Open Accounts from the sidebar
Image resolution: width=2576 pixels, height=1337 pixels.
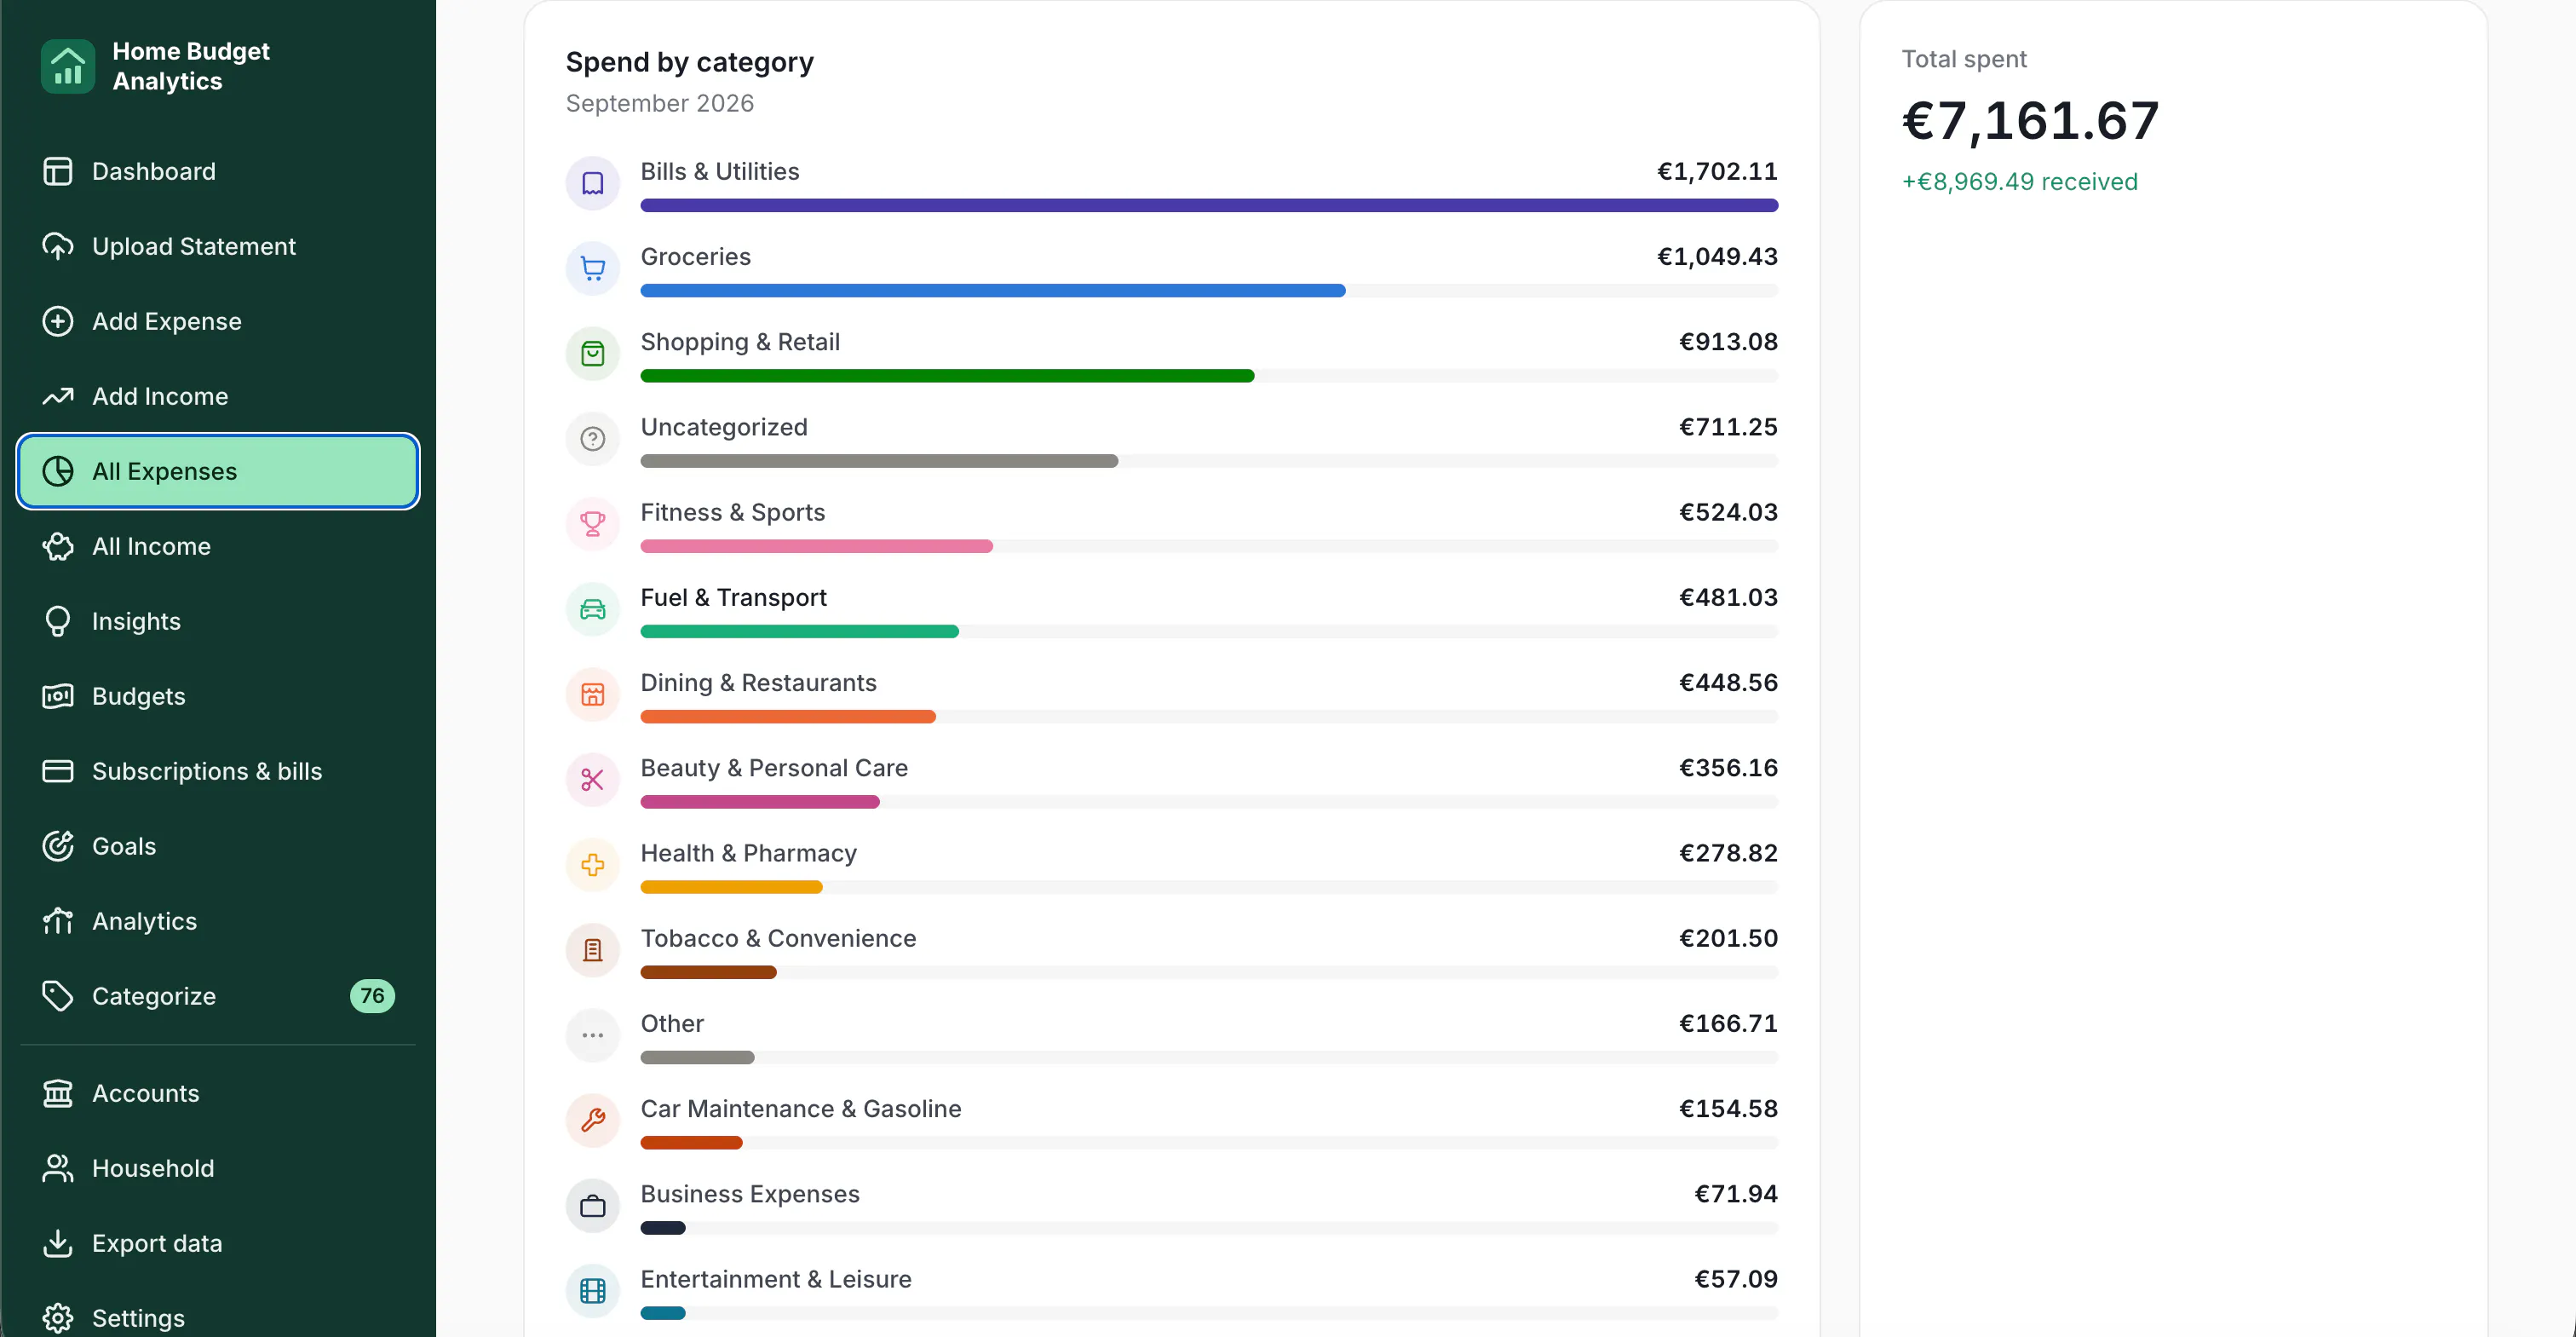point(217,1093)
